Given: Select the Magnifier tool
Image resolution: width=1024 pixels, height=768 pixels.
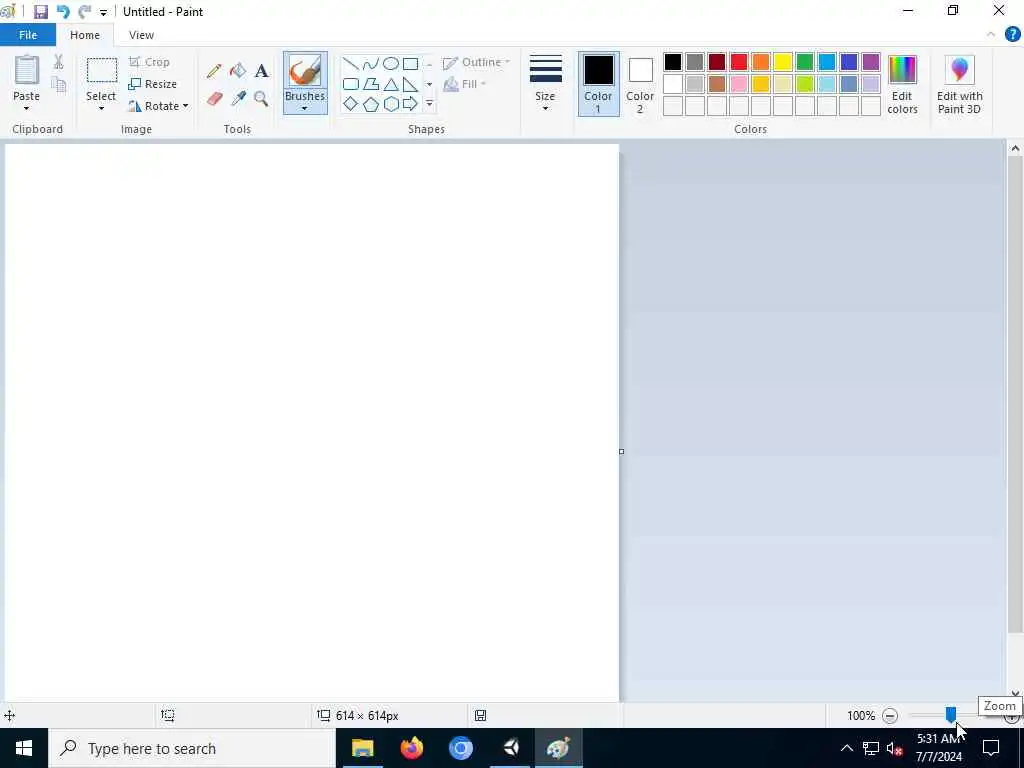Looking at the screenshot, I should [x=261, y=99].
